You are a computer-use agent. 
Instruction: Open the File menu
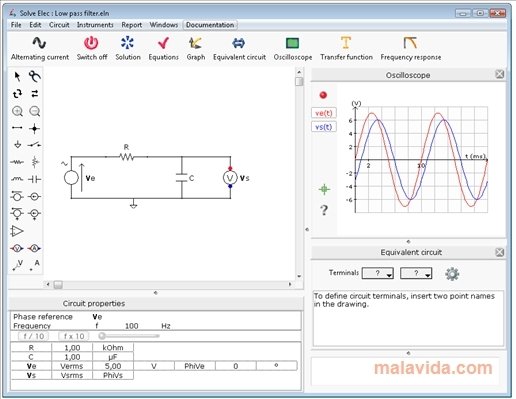(16, 25)
